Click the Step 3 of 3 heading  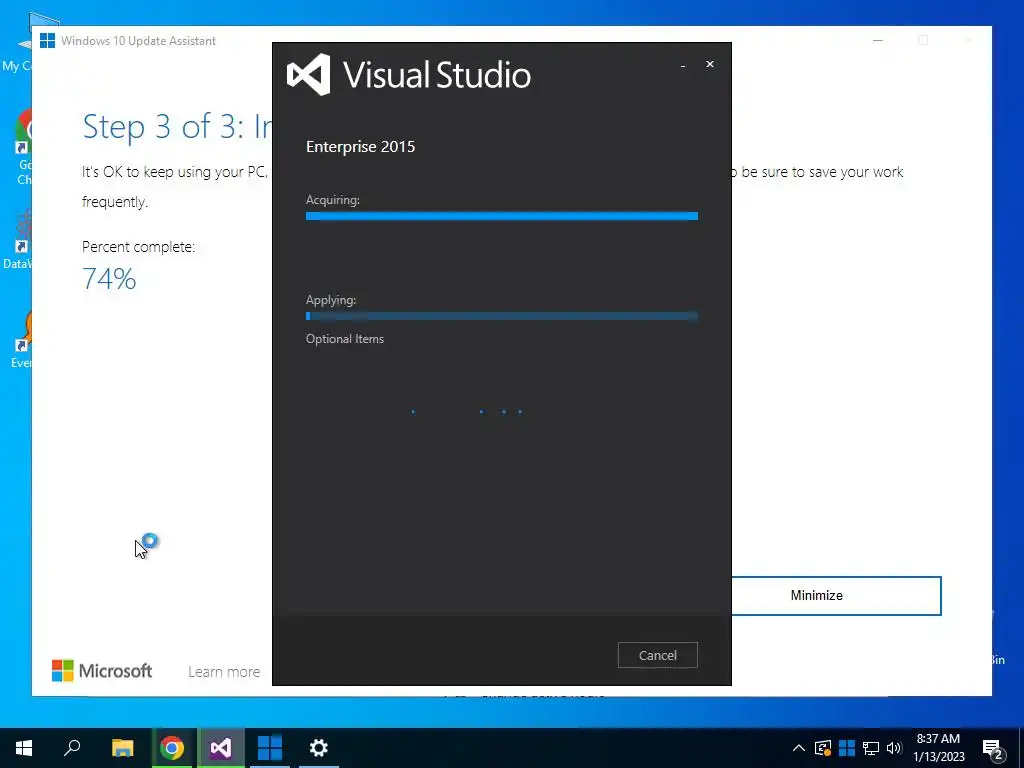pyautogui.click(x=176, y=127)
